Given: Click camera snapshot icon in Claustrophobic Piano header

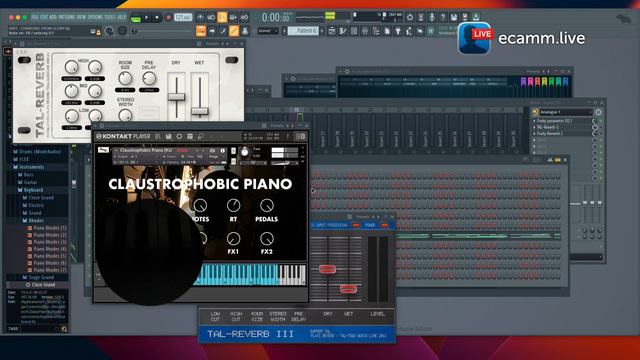Looking at the screenshot, I should click(212, 151).
